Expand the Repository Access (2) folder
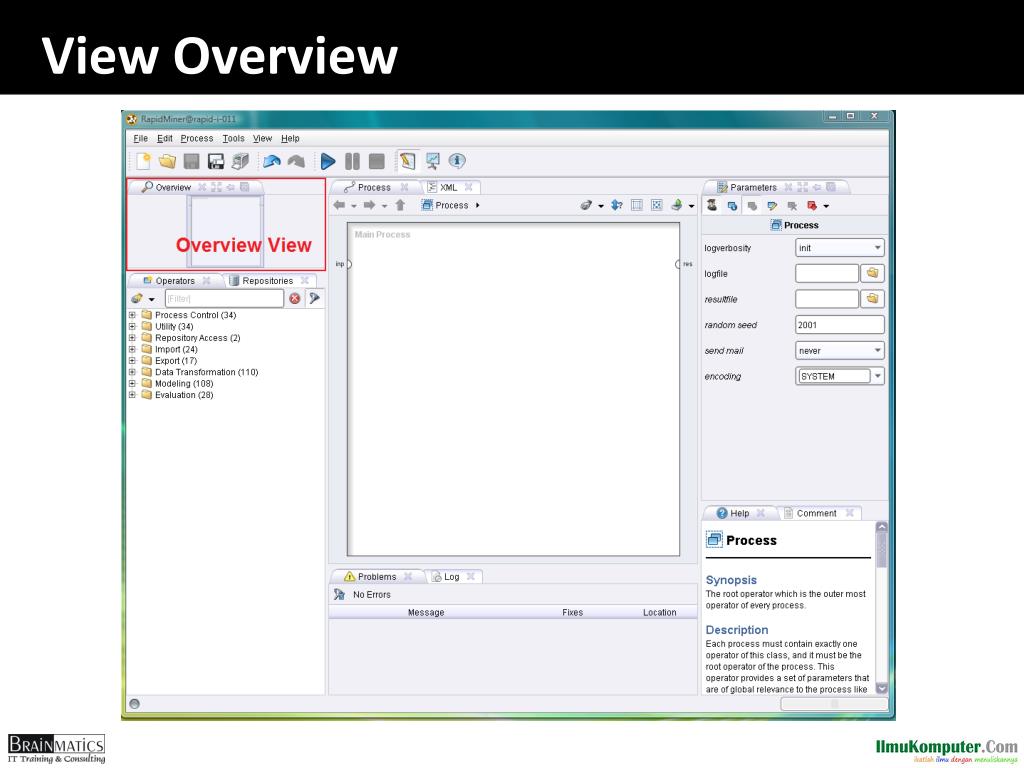Viewport: 1024px width, 768px height. click(x=133, y=338)
